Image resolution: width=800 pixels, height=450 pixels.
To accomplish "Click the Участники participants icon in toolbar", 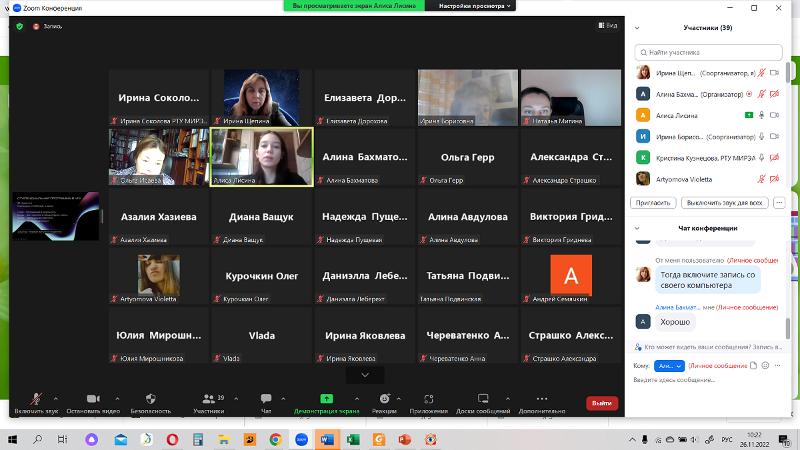I will (208, 398).
